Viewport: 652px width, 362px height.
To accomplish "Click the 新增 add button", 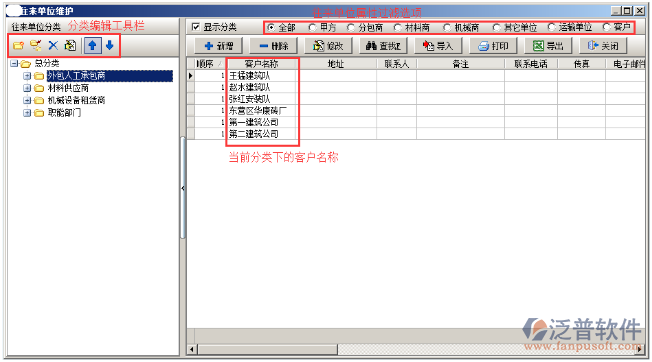I will 219,46.
